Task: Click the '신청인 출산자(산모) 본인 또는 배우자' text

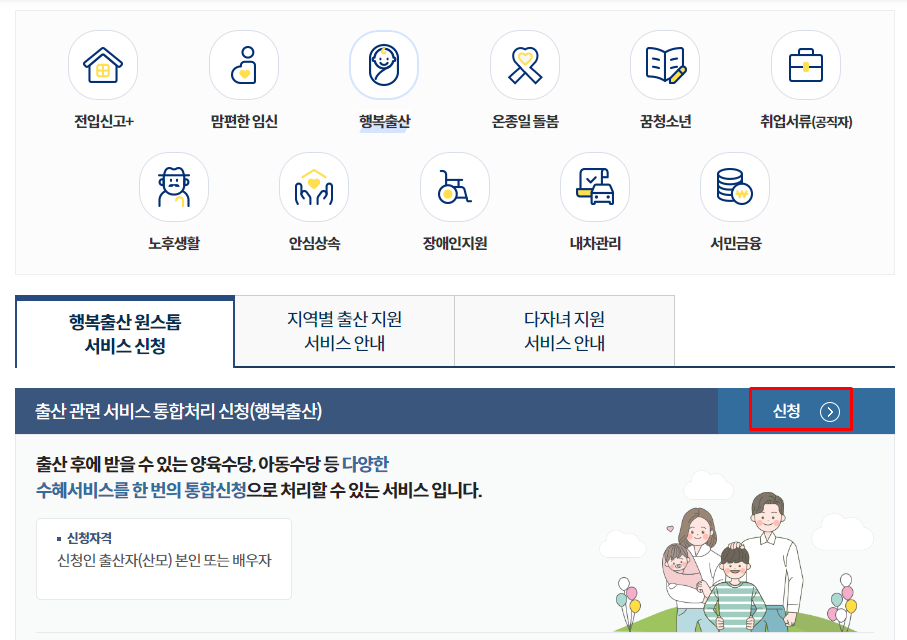Action: (x=164, y=560)
